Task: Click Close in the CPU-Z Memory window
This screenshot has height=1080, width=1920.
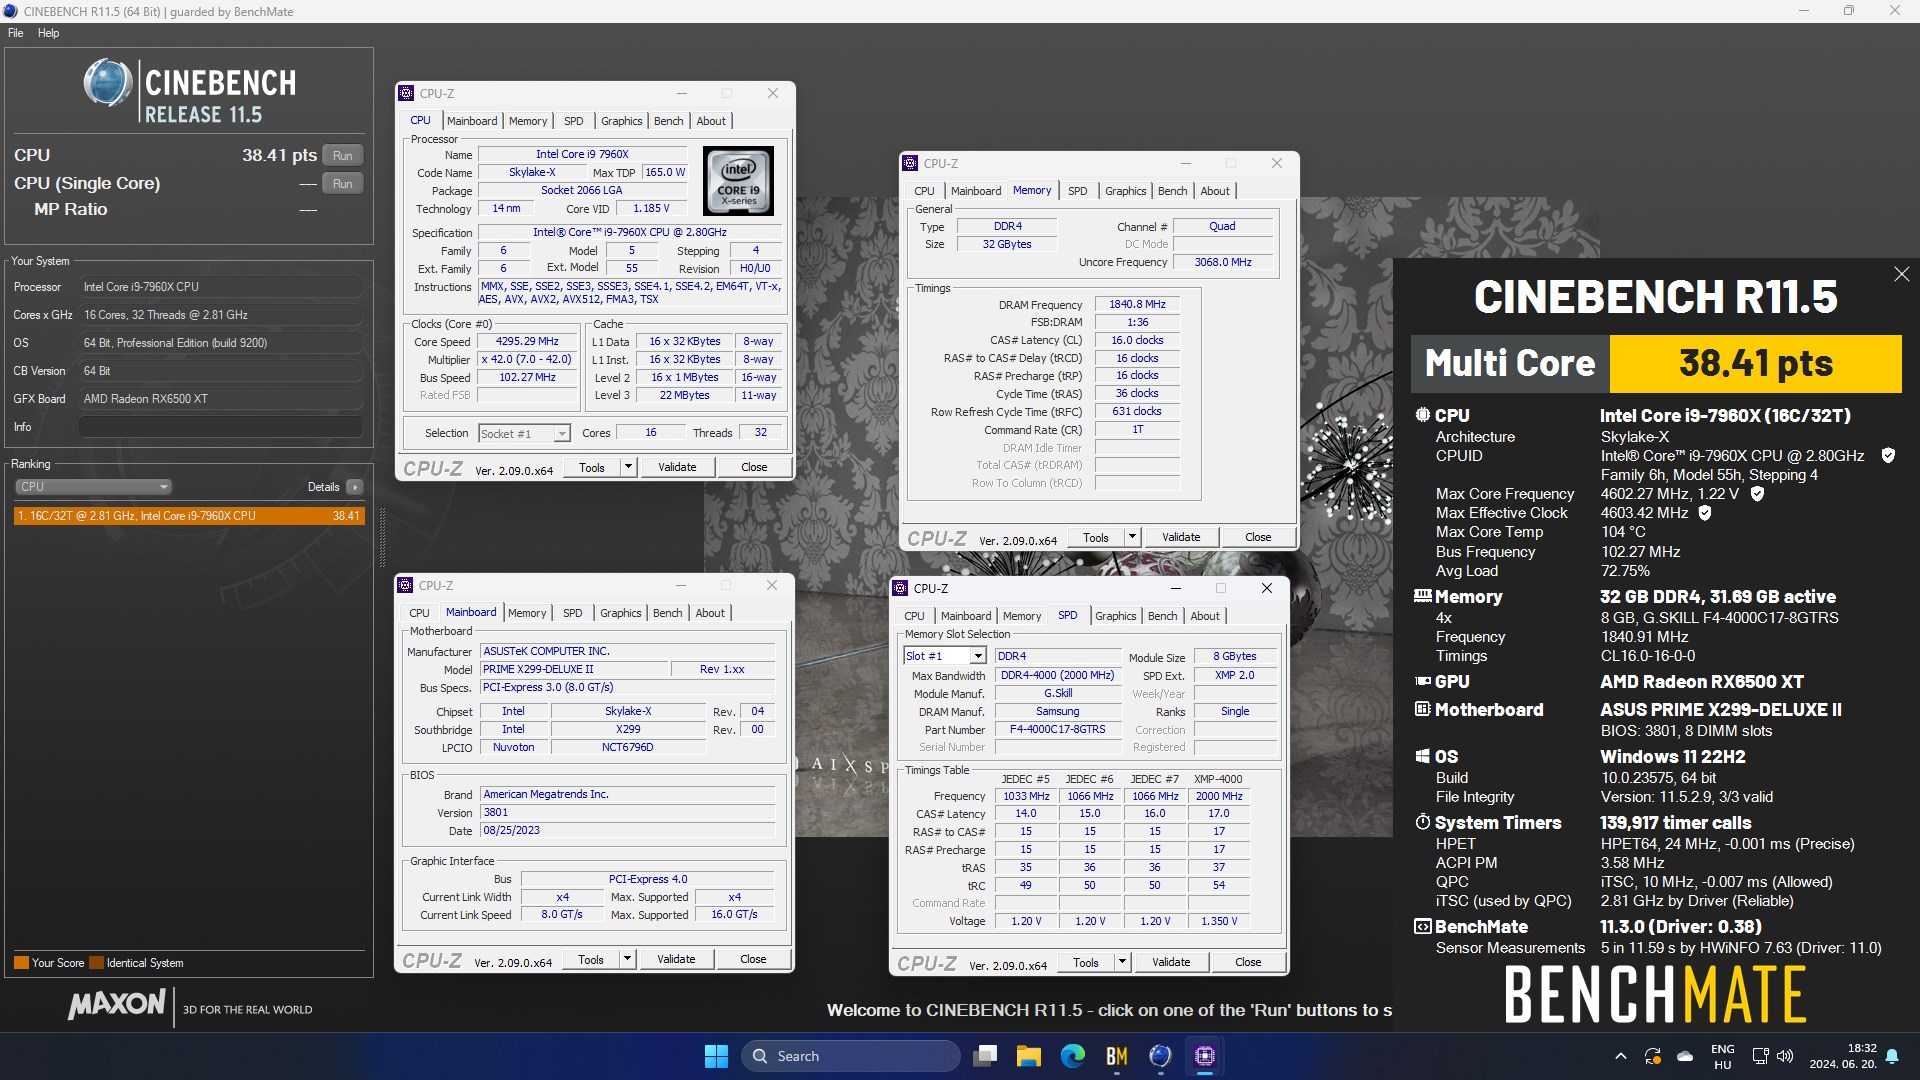Action: (1257, 537)
